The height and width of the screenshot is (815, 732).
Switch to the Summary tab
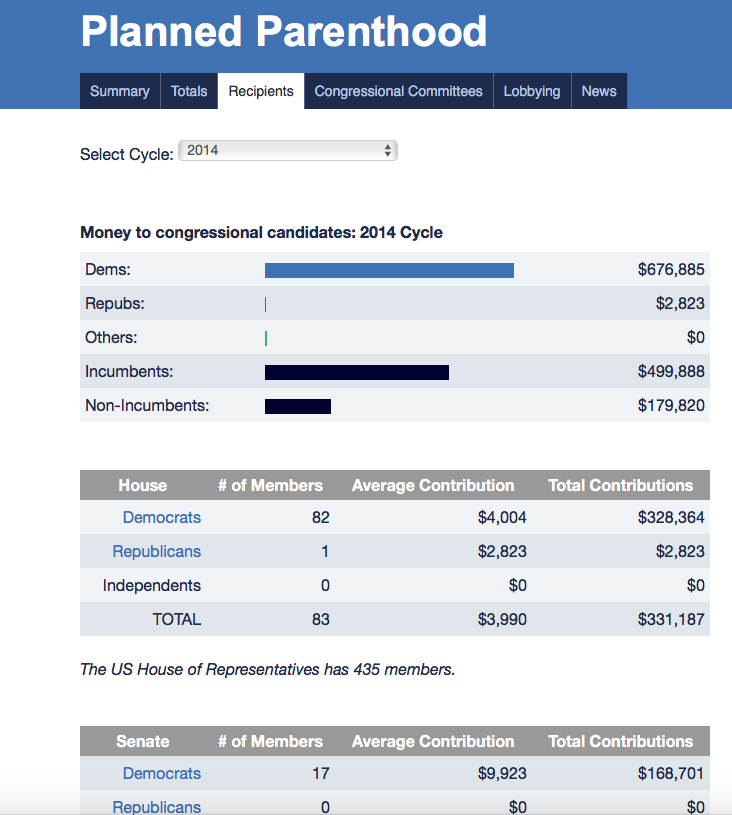119,91
